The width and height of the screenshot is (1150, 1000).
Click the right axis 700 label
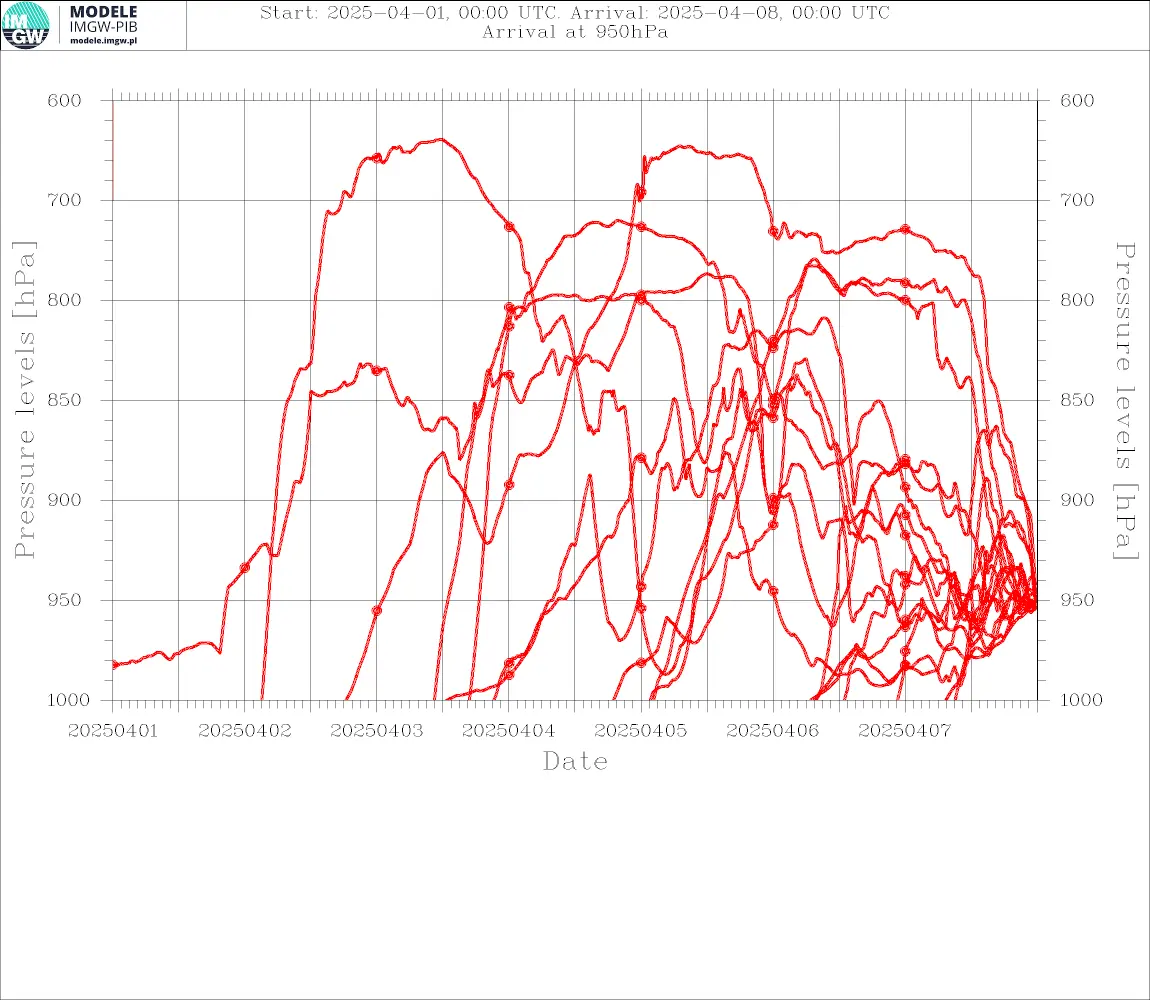coord(1077,200)
